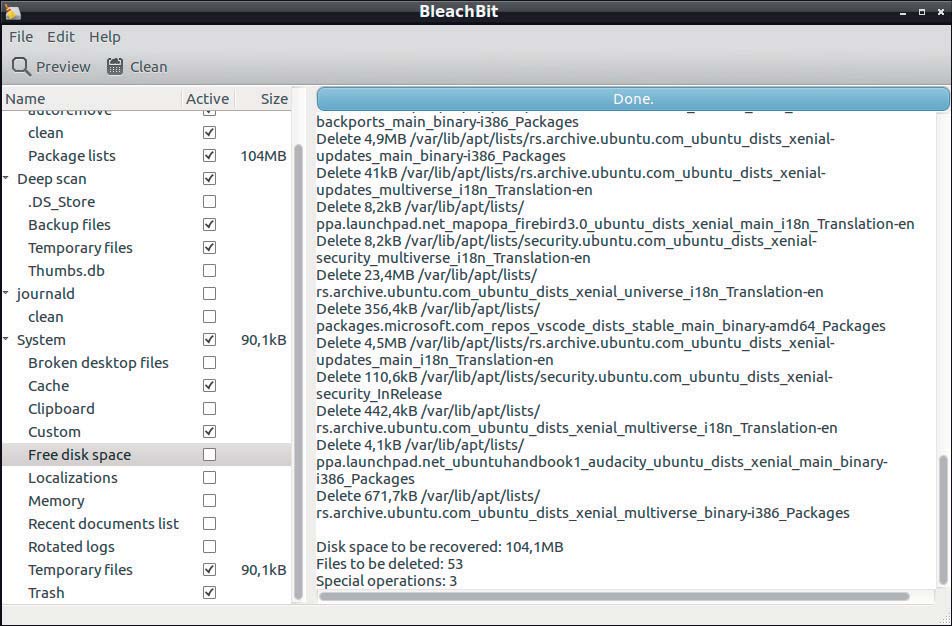Collapse the System tree group
The height and width of the screenshot is (626, 952).
6,339
